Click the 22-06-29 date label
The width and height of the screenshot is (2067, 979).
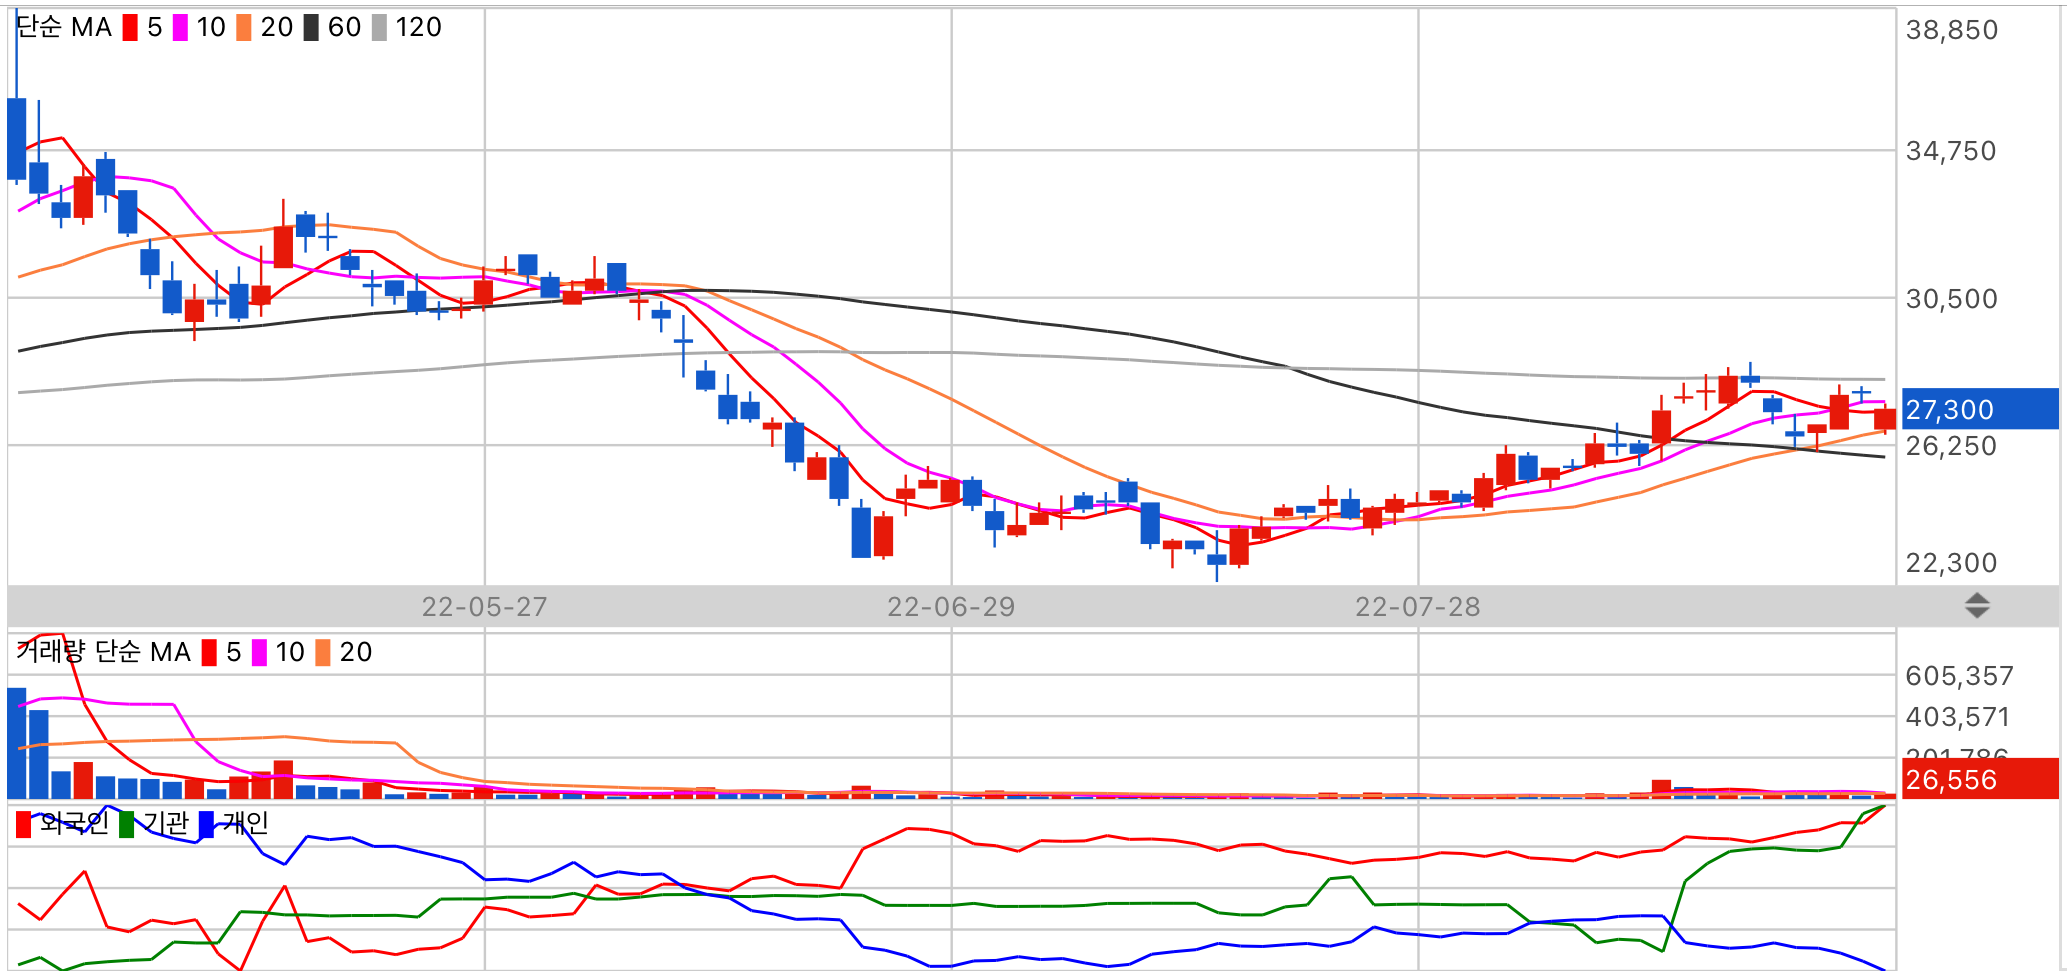tap(951, 607)
